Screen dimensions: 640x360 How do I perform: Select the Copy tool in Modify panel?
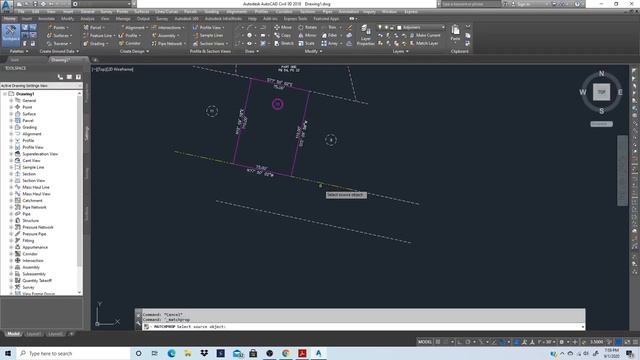point(282,36)
